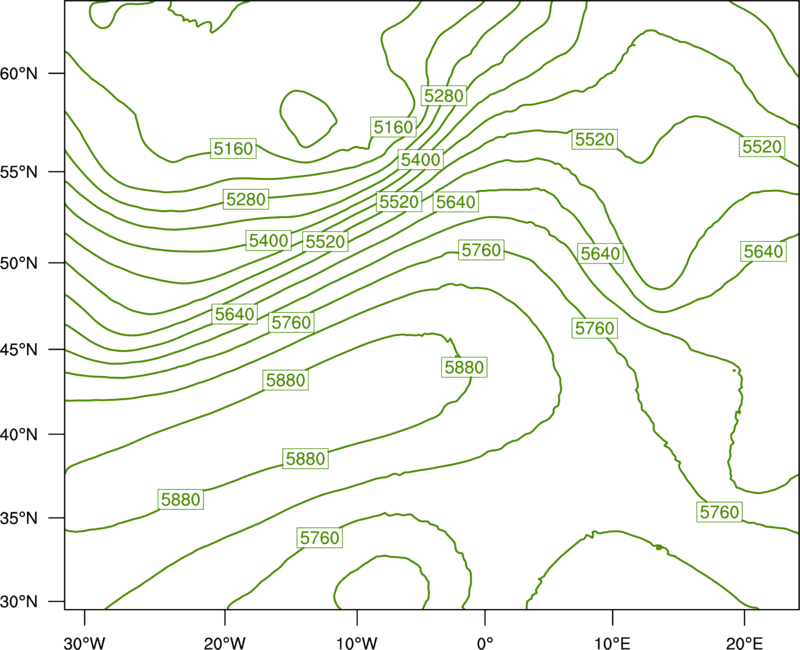Click the 20°W longitude axis label
Viewport: 800px width, 650px height.
225,643
